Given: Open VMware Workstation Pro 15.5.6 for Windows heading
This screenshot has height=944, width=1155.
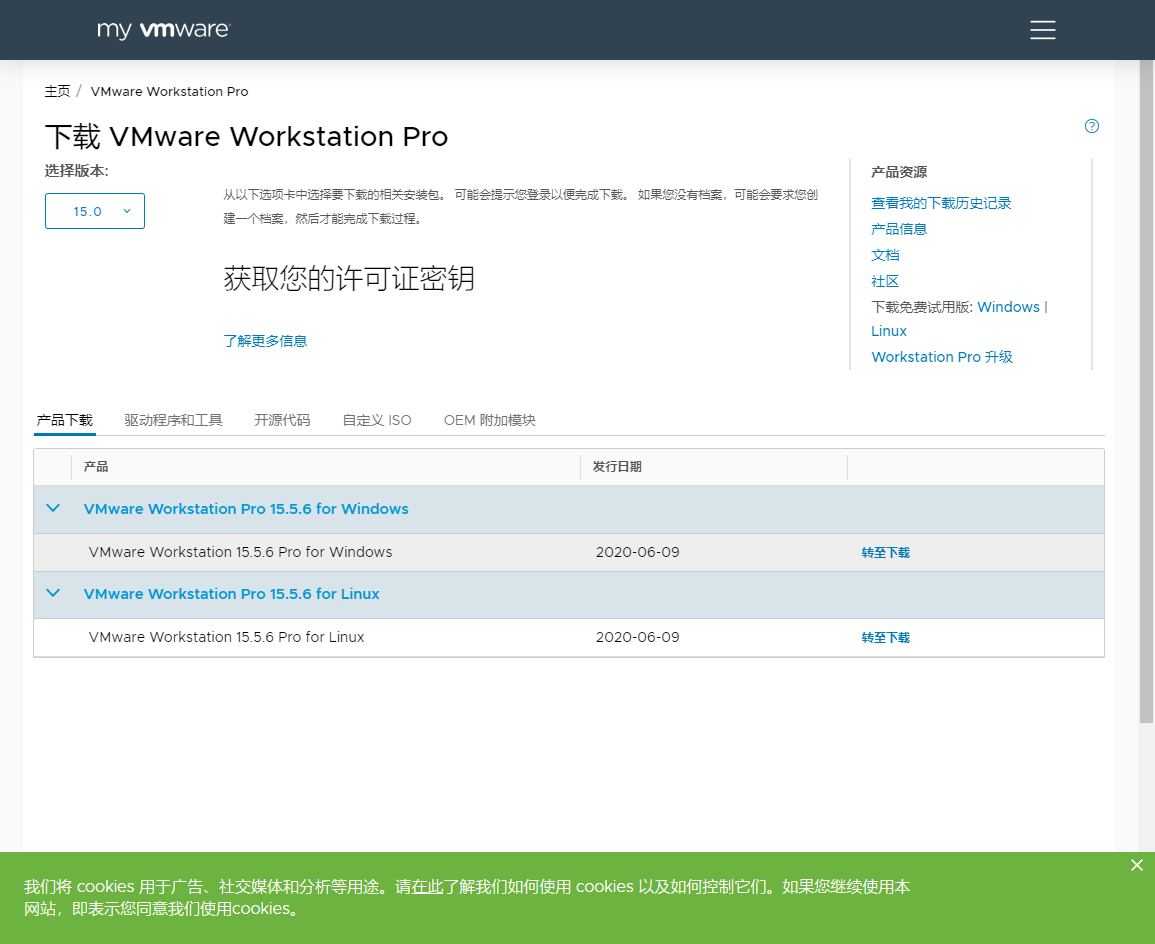Looking at the screenshot, I should pyautogui.click(x=246, y=509).
